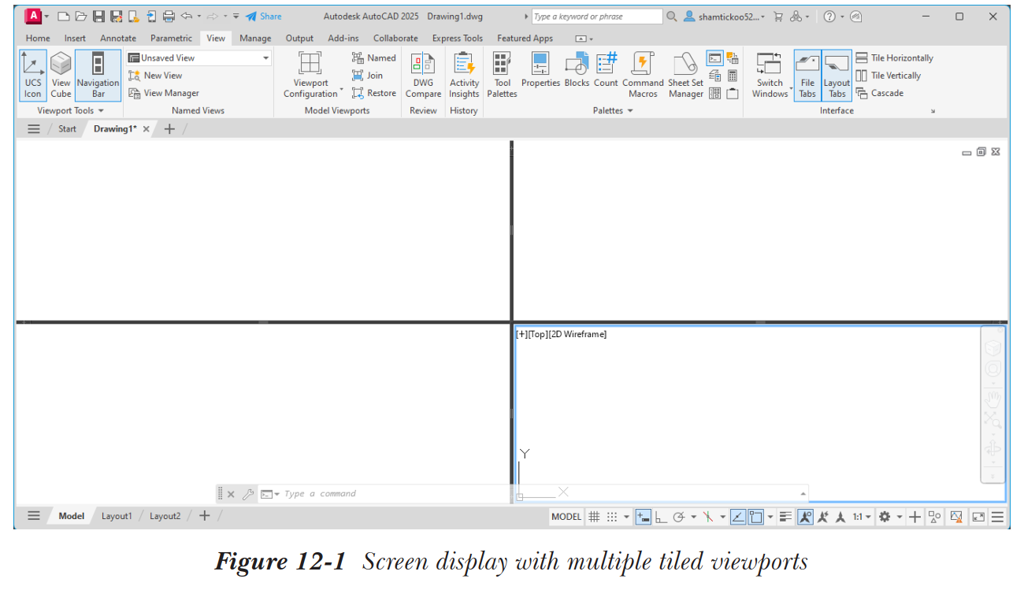Click the Open folder icon
1024x590 pixels.
[81, 16]
